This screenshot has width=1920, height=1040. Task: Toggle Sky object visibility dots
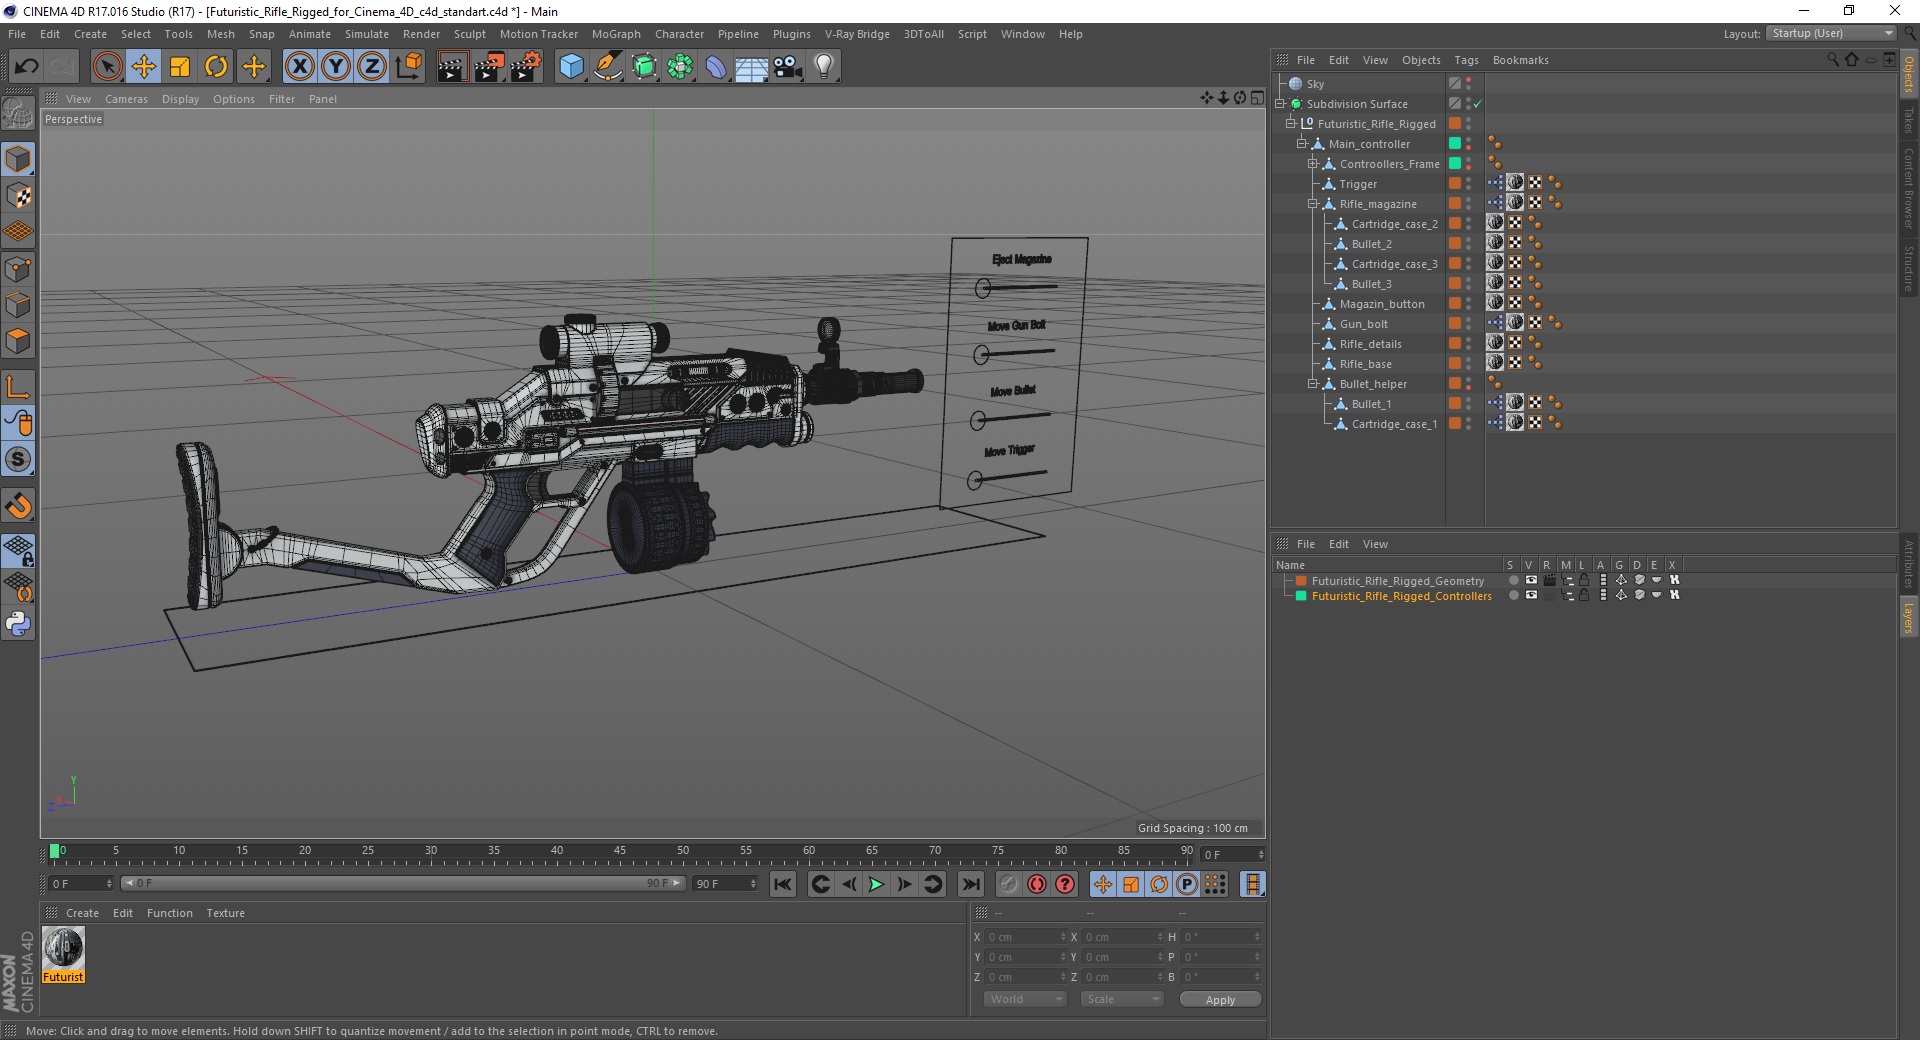tap(1468, 84)
